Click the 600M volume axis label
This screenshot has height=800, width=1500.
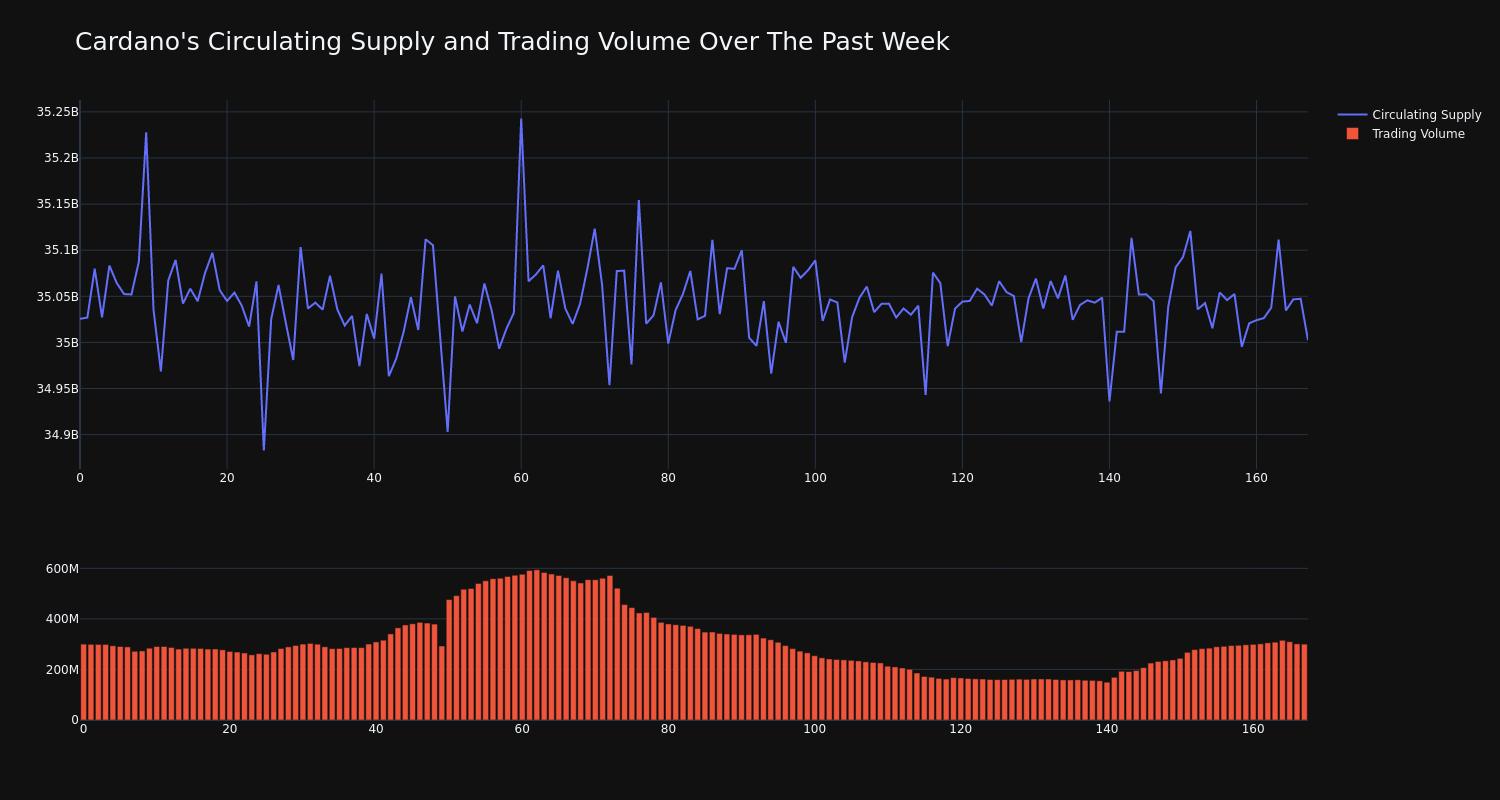coord(62,569)
